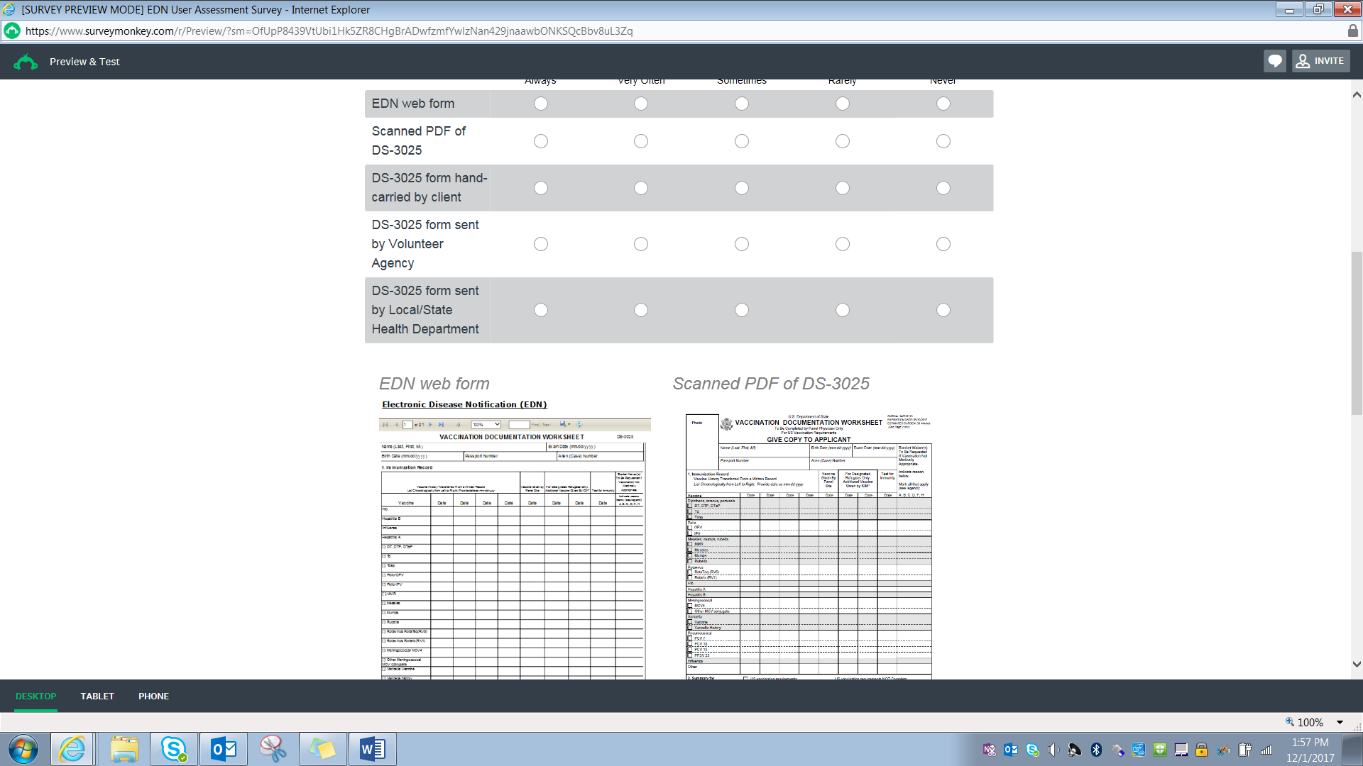Click the vertical scrollbar's up arrow
The height and width of the screenshot is (766, 1363).
pyautogui.click(x=1356, y=95)
